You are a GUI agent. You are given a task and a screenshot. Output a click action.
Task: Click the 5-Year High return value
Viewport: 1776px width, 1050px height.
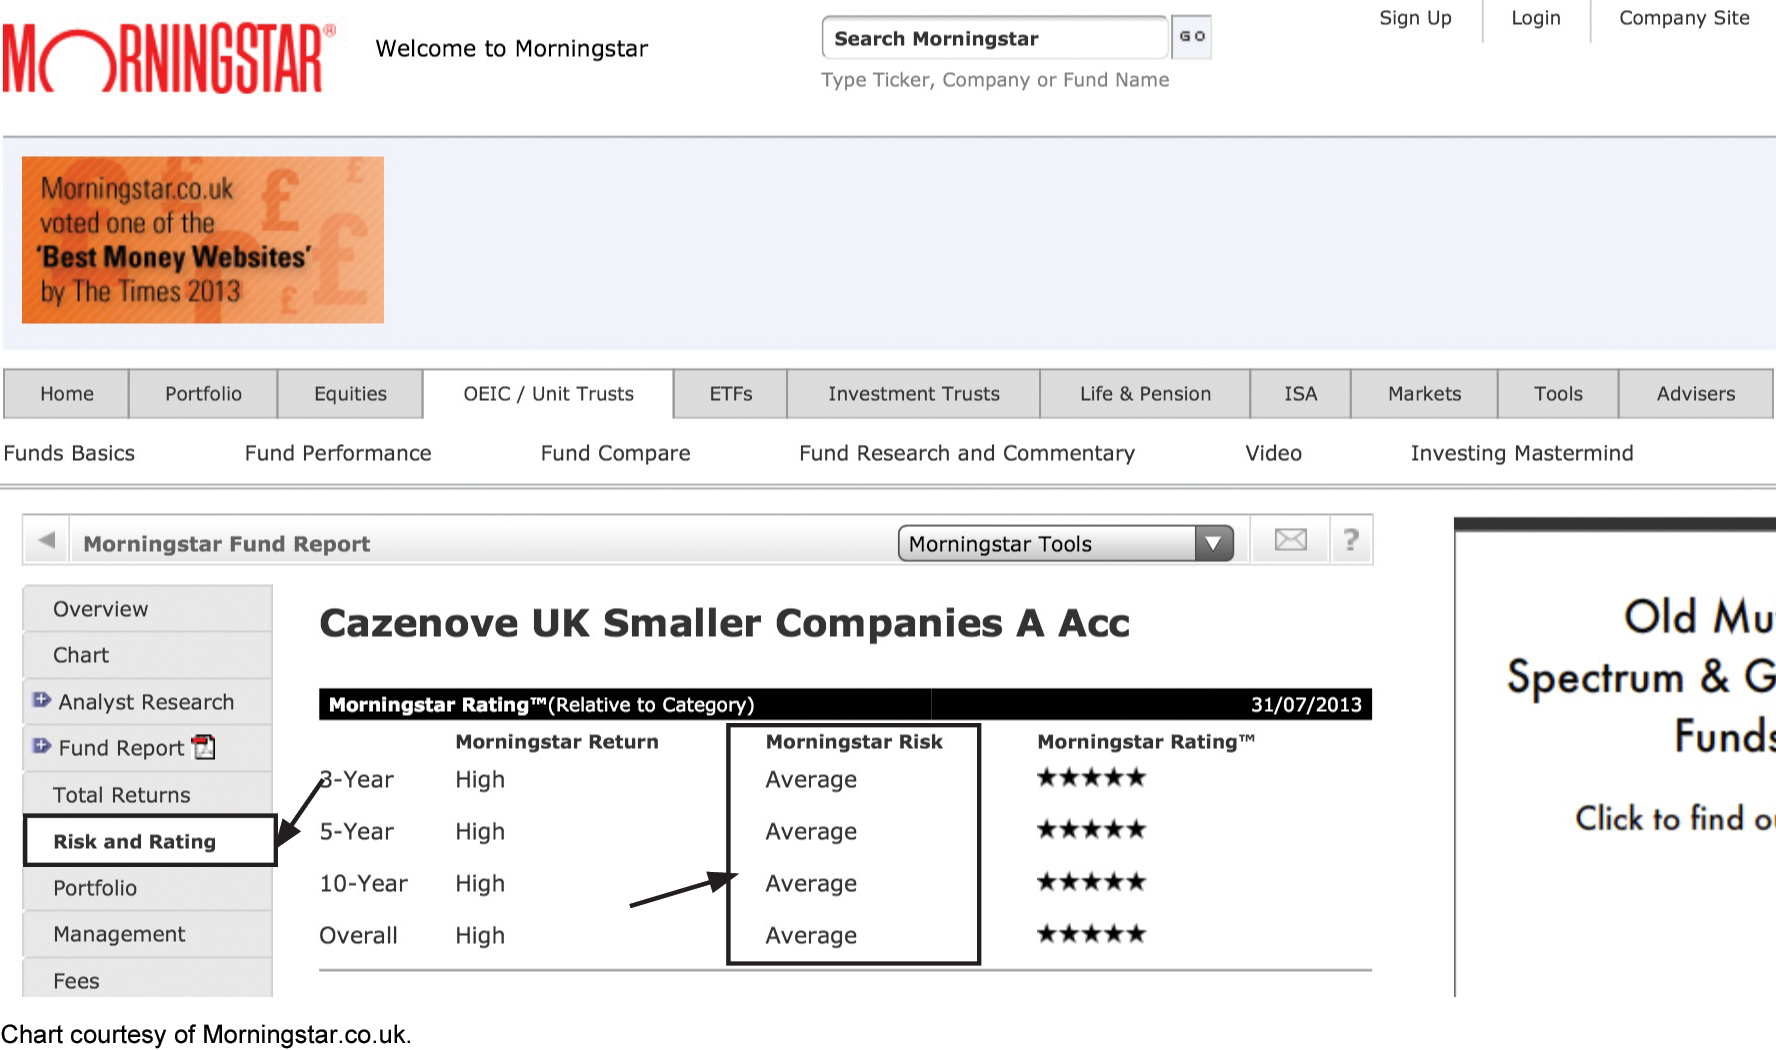(x=480, y=832)
